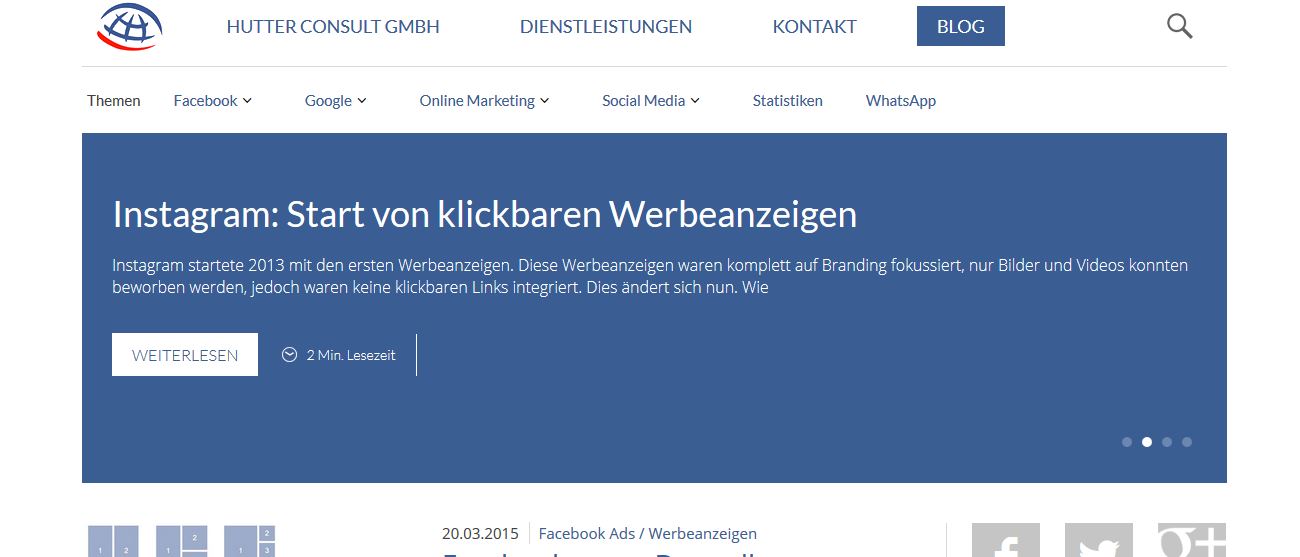Open the Twitter share icon
1300x557 pixels.
point(1099,540)
